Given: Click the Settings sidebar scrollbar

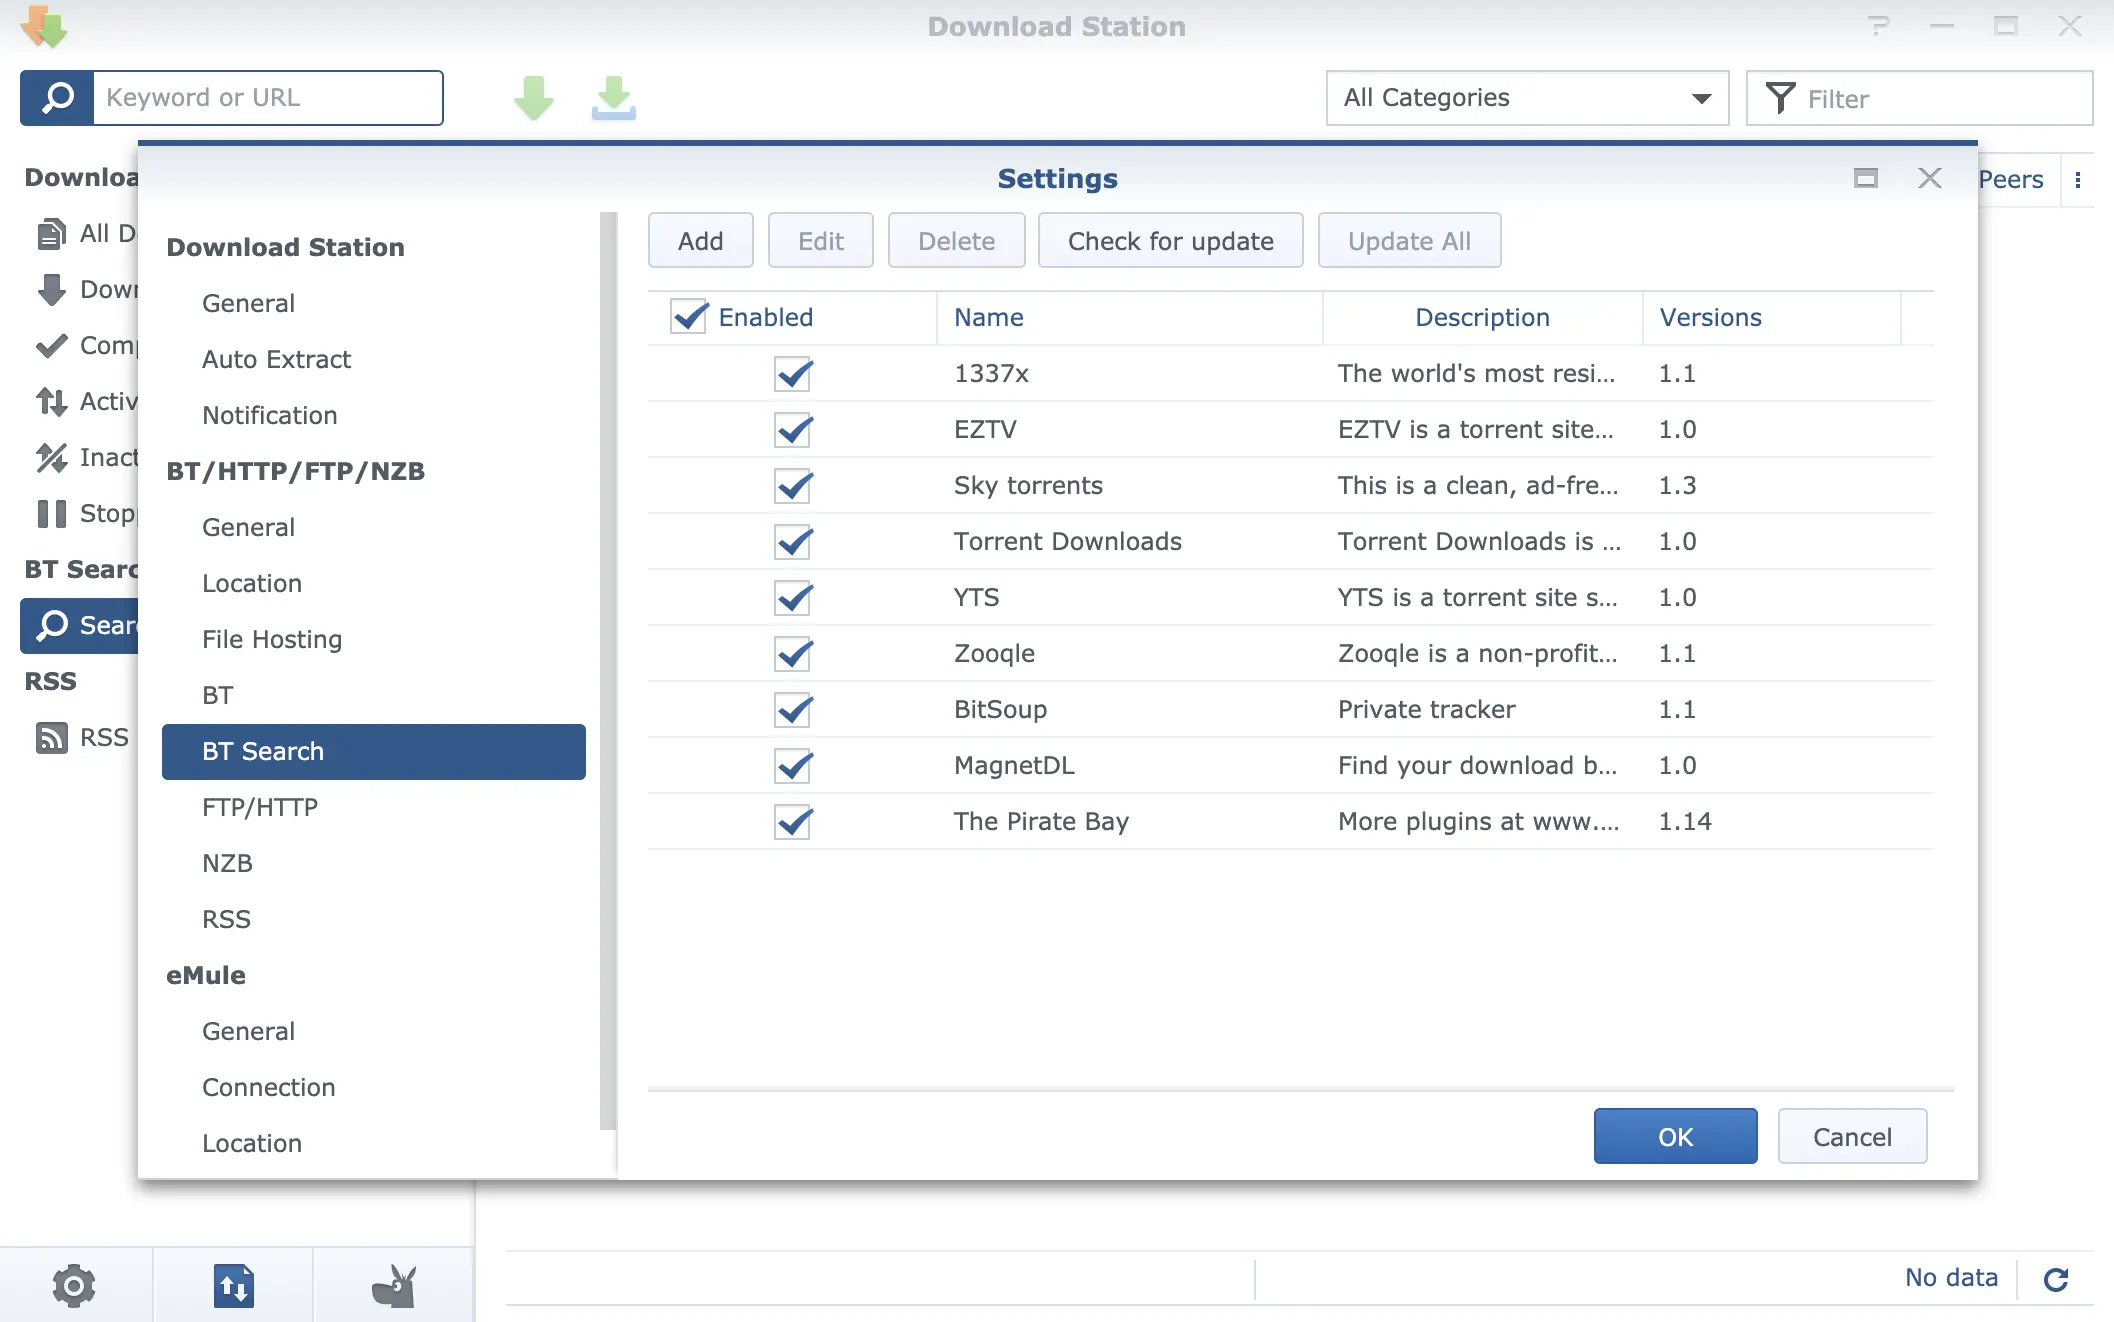Looking at the screenshot, I should 607,670.
